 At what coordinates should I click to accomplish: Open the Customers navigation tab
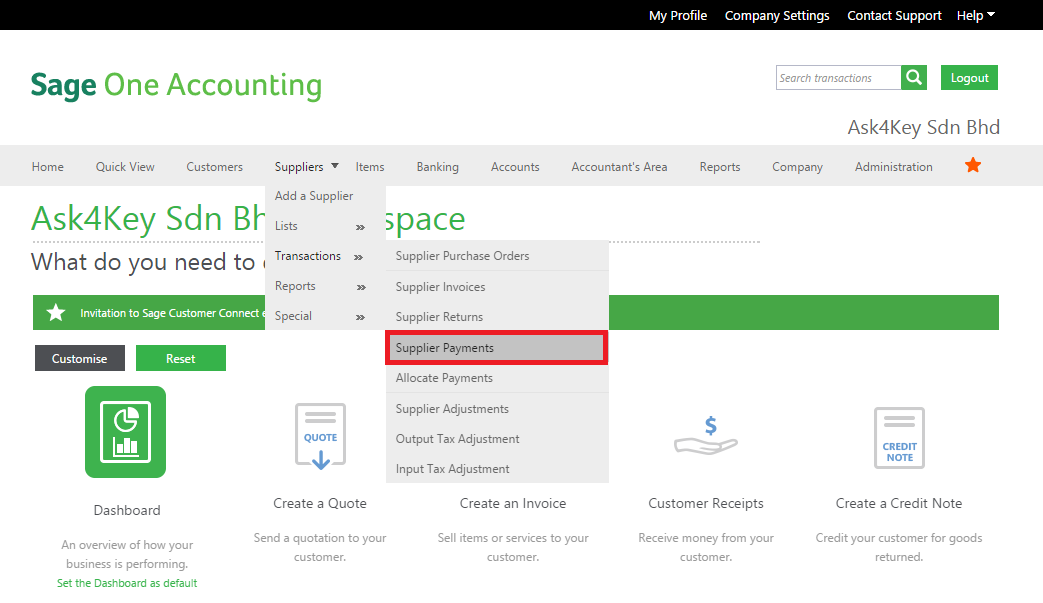(x=214, y=167)
